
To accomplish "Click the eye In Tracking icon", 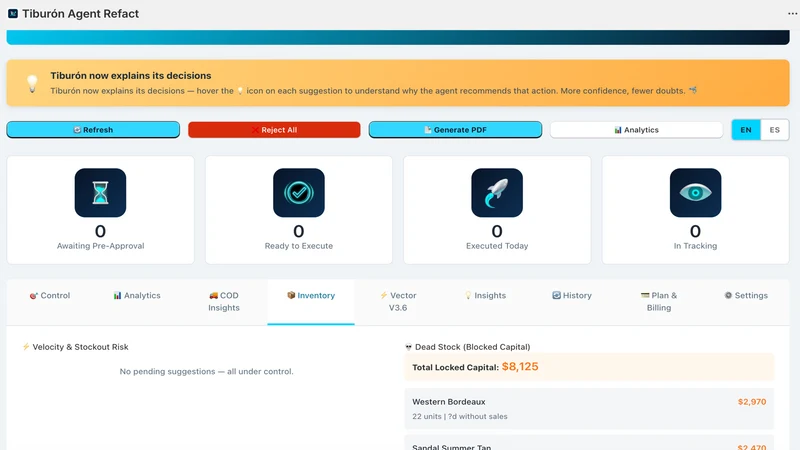I will 695,193.
